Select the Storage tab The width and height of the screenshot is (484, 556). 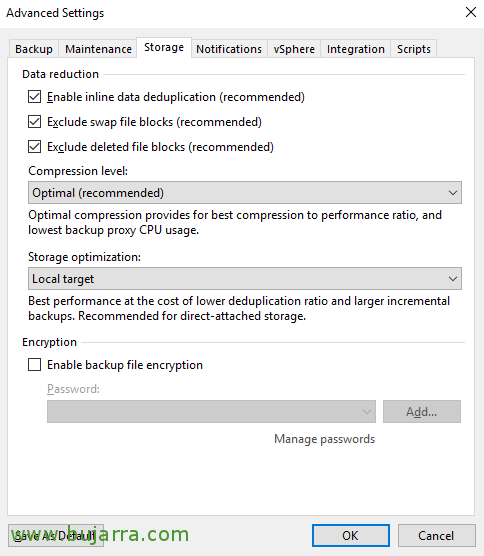click(164, 48)
